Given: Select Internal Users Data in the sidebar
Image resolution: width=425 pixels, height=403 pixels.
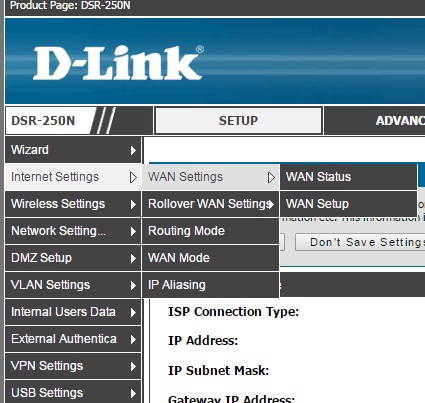Looking at the screenshot, I should (73, 312).
